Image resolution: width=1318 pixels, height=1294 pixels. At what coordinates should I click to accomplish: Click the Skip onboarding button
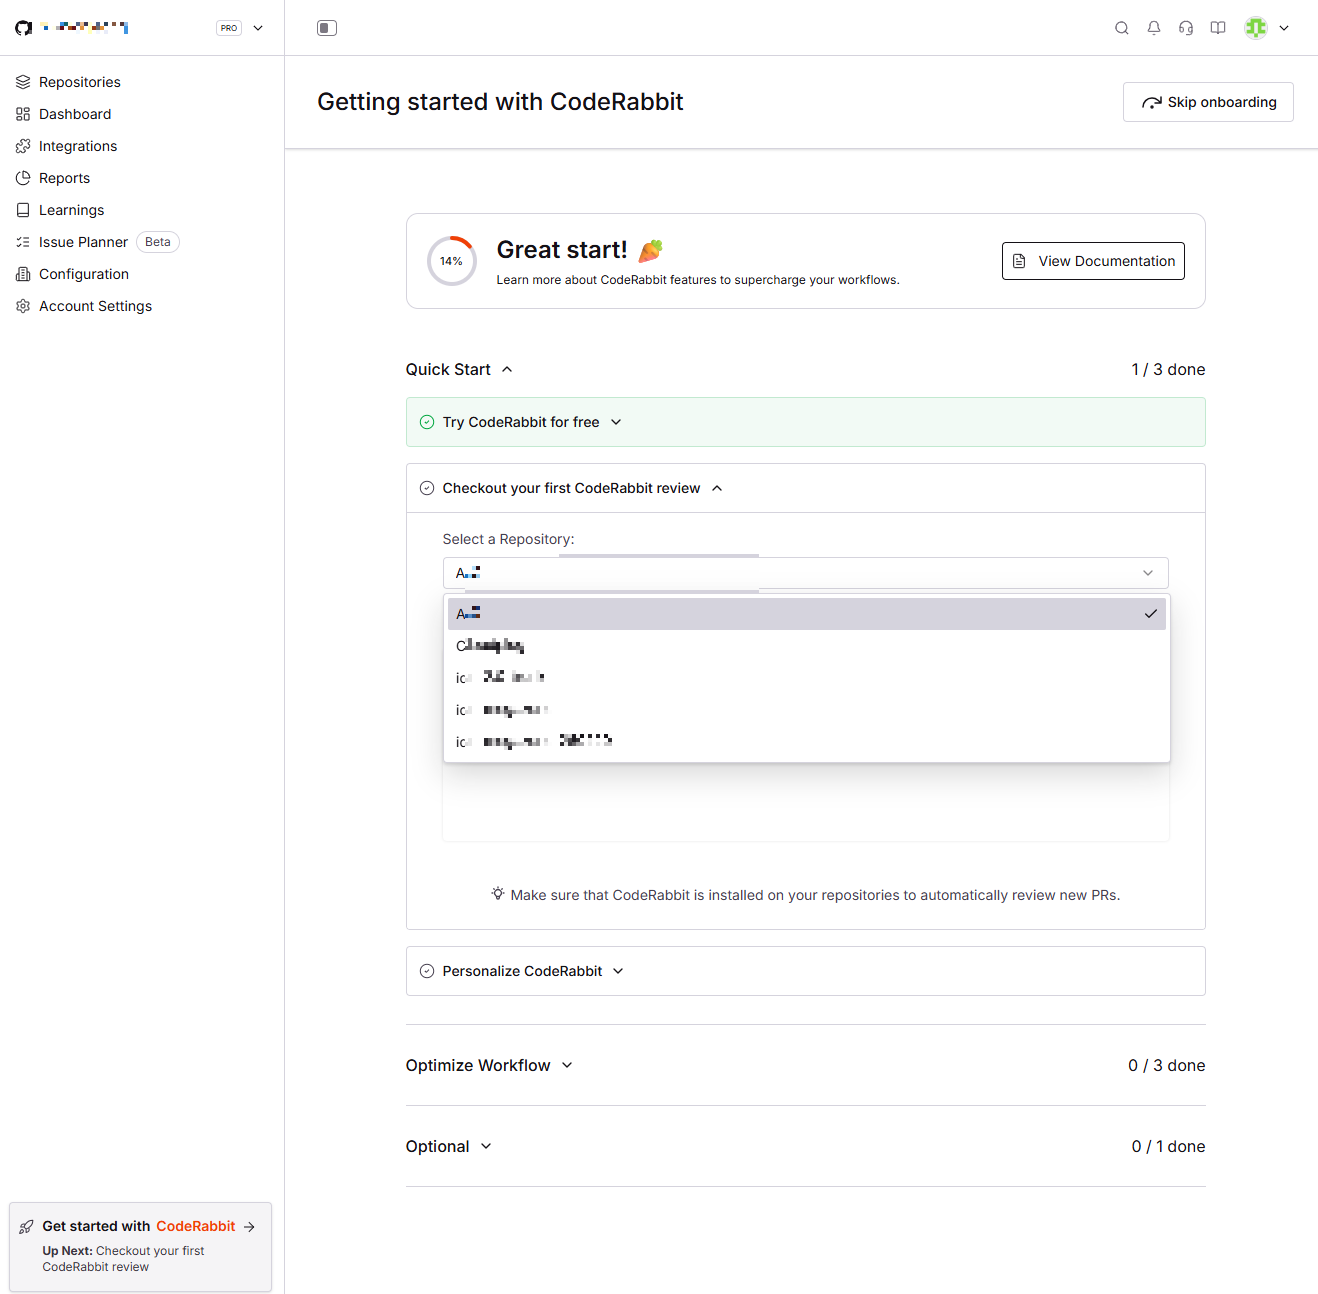[x=1208, y=102]
